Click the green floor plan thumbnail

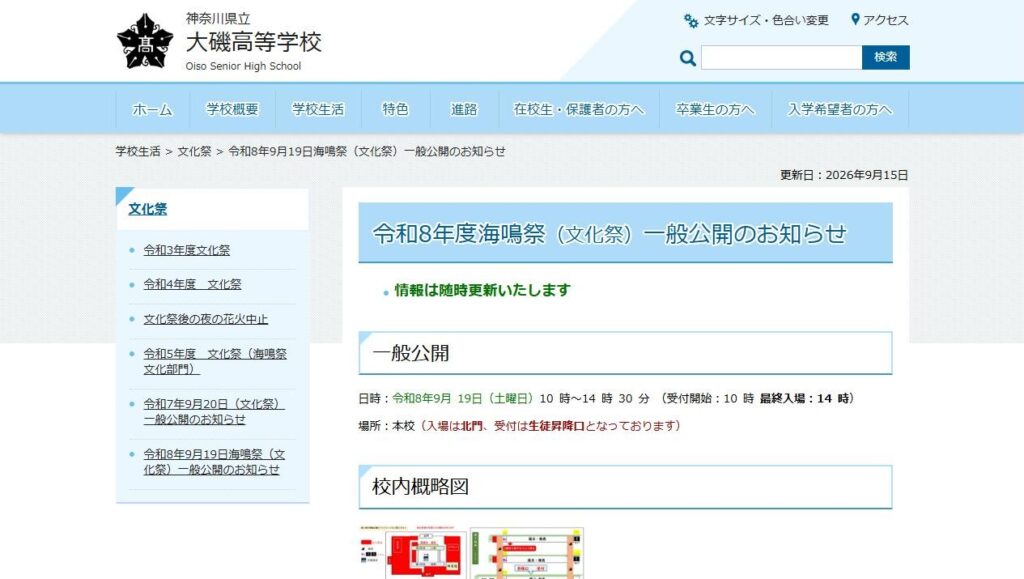[527, 553]
